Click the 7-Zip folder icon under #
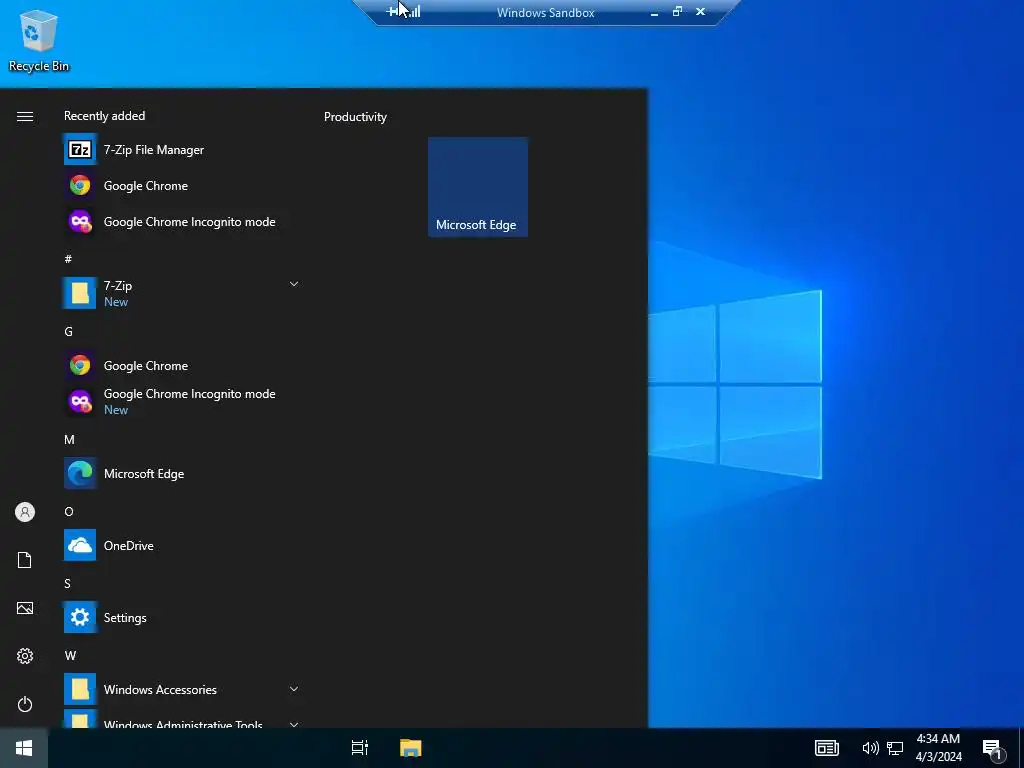Screen dimensions: 1024x768 [80, 293]
